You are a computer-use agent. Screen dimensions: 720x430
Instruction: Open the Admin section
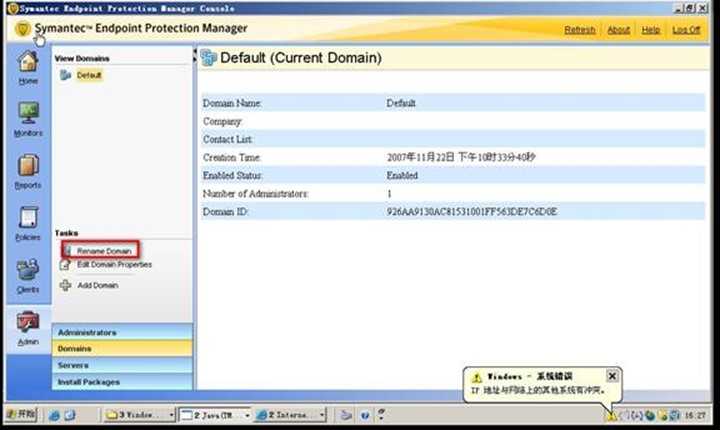click(28, 328)
